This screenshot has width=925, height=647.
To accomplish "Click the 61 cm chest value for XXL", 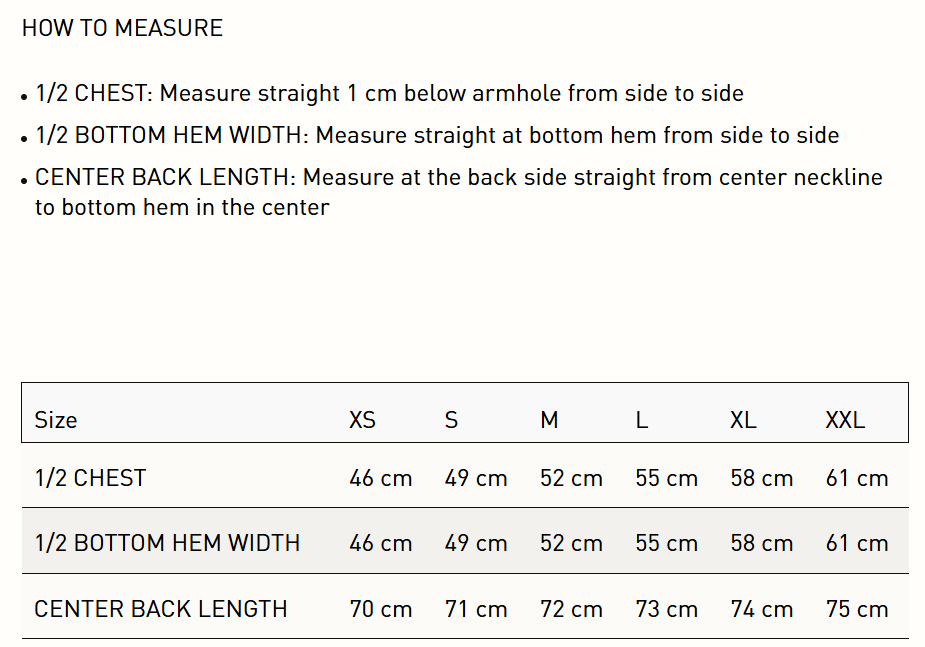I will (x=857, y=478).
